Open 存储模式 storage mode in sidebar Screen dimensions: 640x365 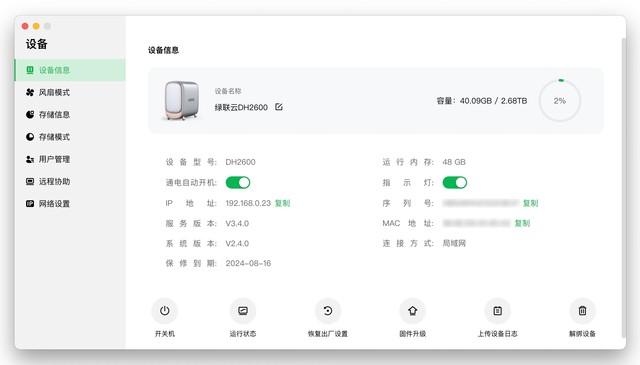tap(70, 137)
